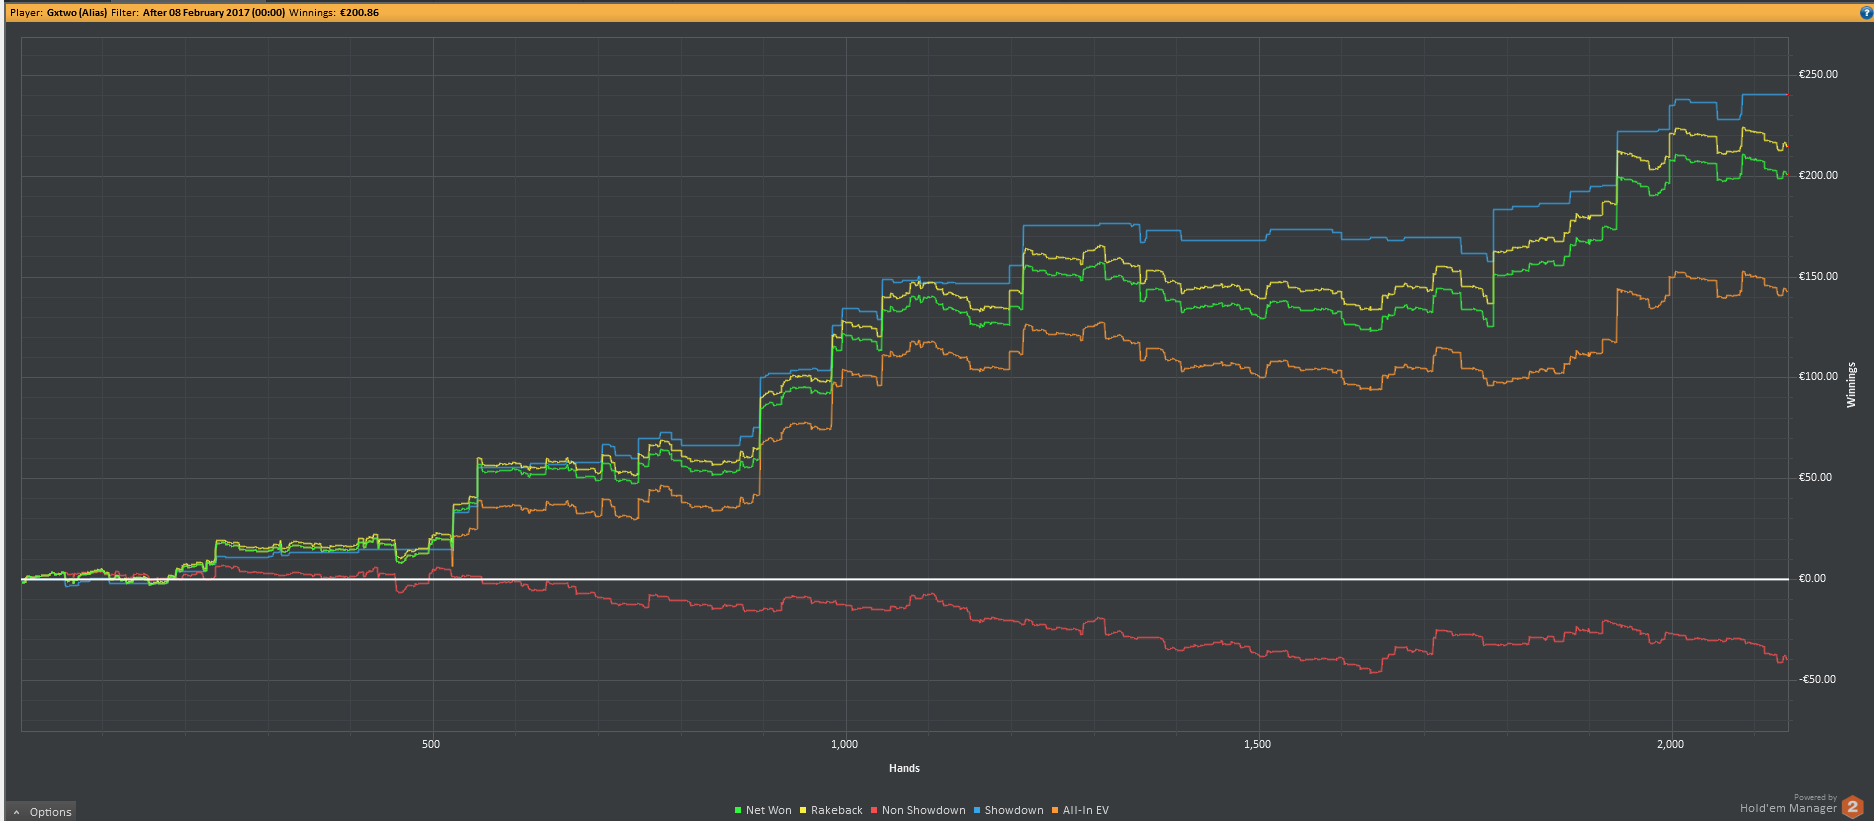Click the yellow Rakeback legend swatch

click(x=803, y=810)
